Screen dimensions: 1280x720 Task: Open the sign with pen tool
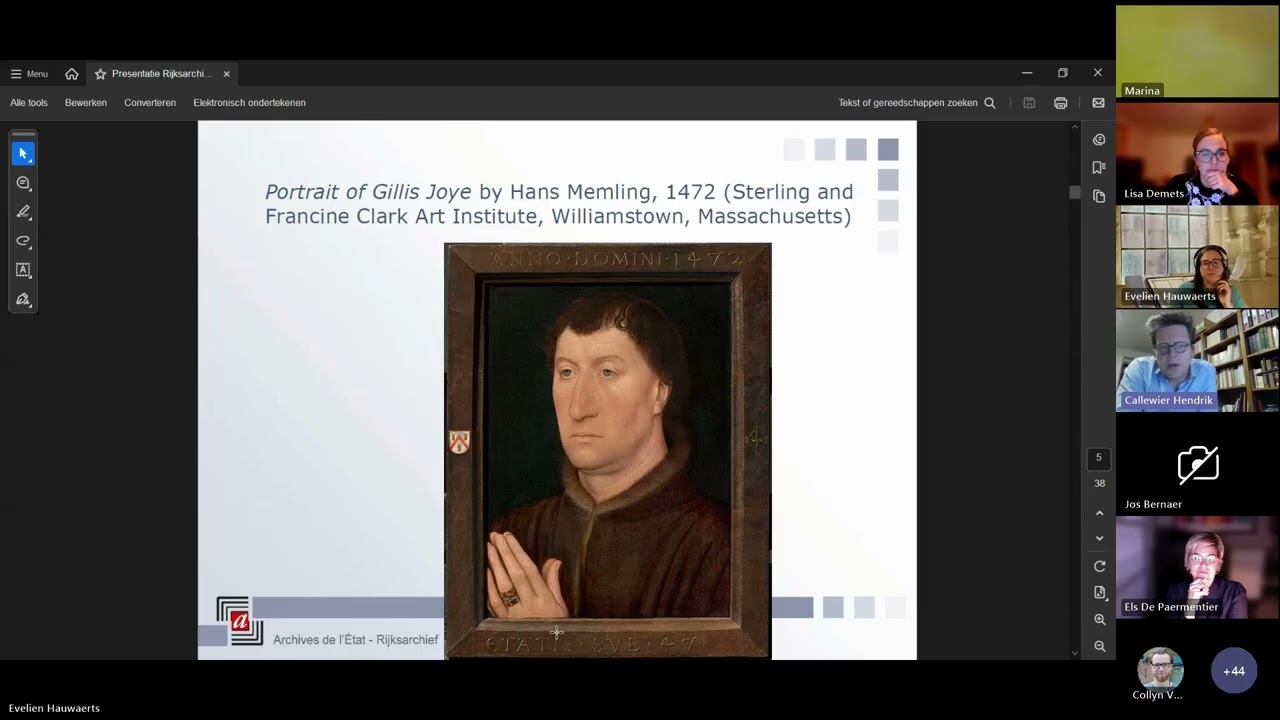pos(23,299)
